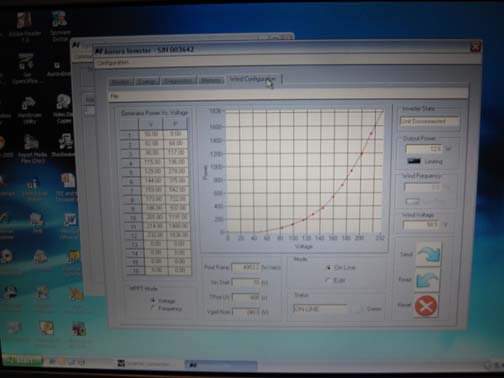Choose Frequency MPPT mode radio button

(x=153, y=308)
